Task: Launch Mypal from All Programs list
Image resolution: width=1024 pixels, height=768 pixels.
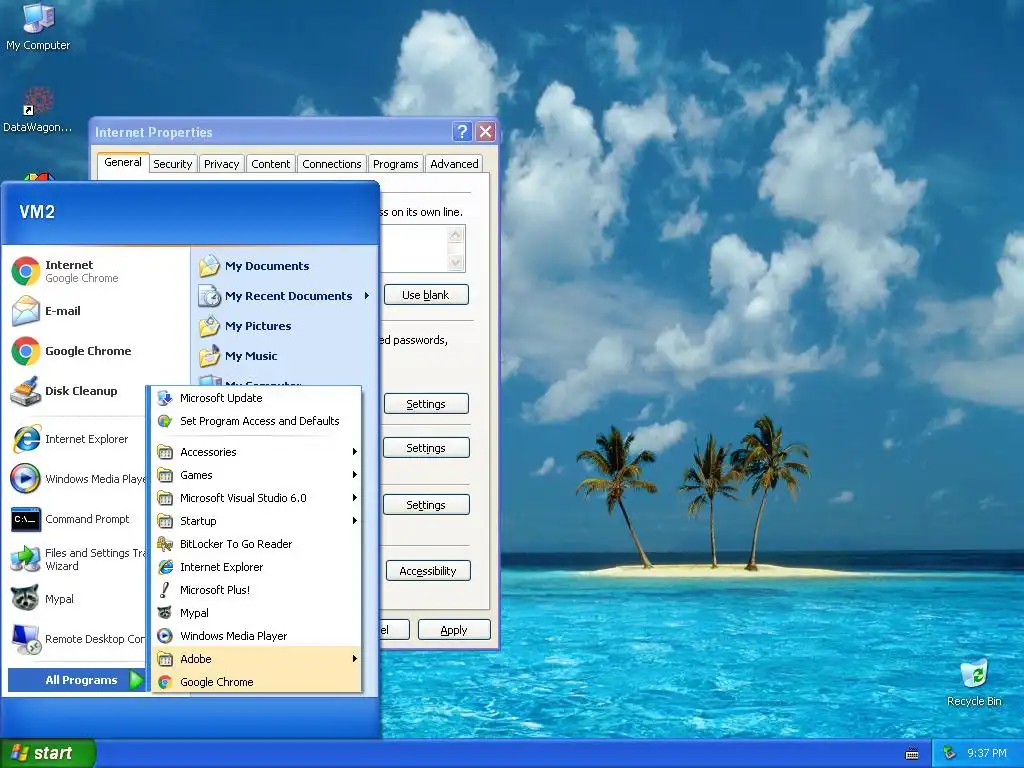Action: (257, 613)
